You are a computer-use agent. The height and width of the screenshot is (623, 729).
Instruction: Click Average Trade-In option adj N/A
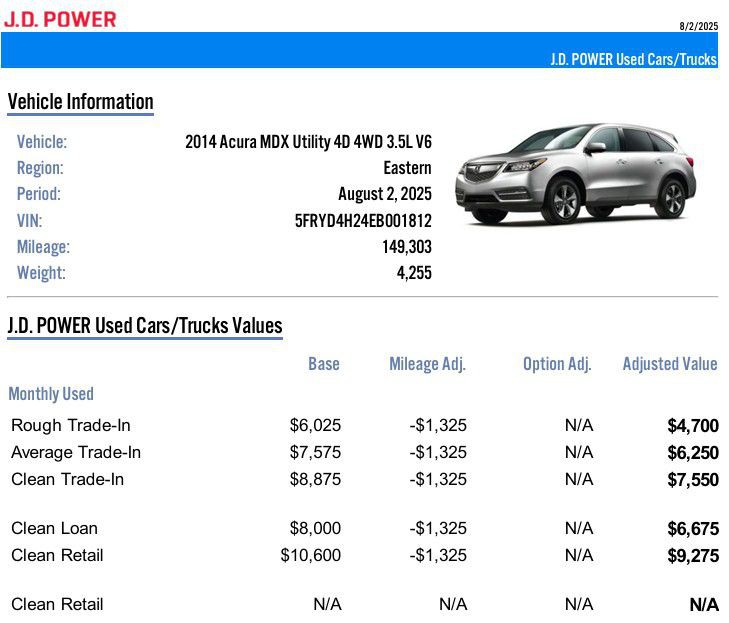pyautogui.click(x=579, y=452)
